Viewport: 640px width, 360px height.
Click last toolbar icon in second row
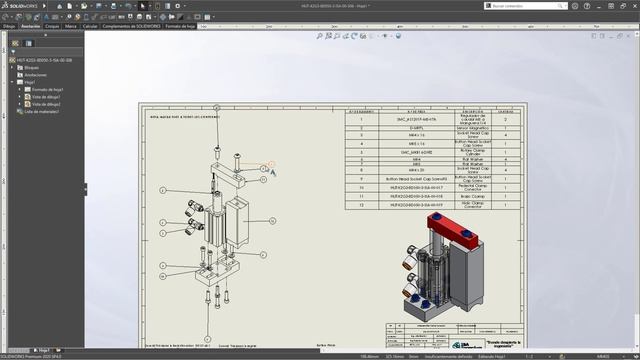(x=207, y=17)
